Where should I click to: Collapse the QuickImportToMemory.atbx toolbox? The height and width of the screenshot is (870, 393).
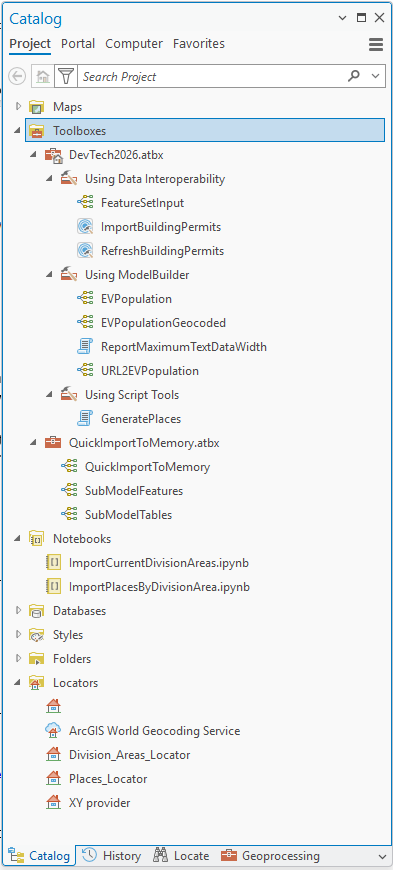point(34,442)
